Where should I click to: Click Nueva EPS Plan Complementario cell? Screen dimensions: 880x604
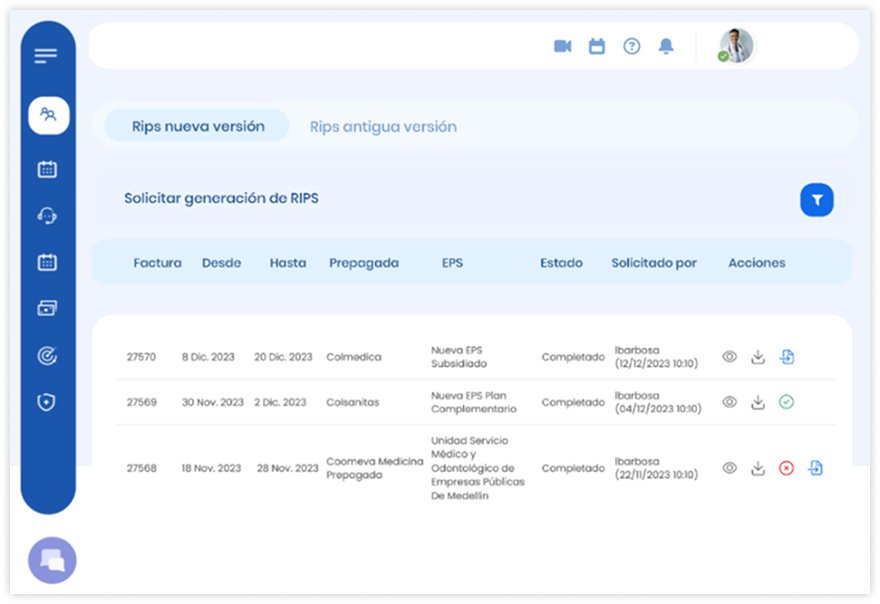tap(473, 402)
